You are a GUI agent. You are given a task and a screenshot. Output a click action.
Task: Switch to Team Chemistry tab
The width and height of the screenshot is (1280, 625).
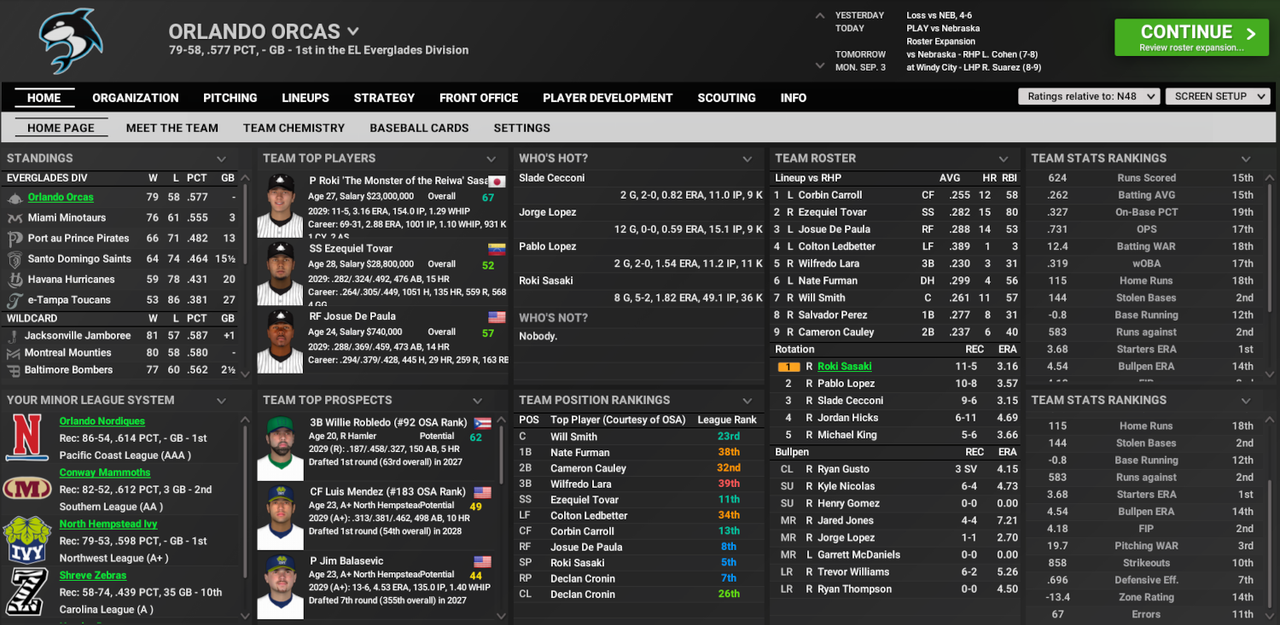tap(294, 128)
